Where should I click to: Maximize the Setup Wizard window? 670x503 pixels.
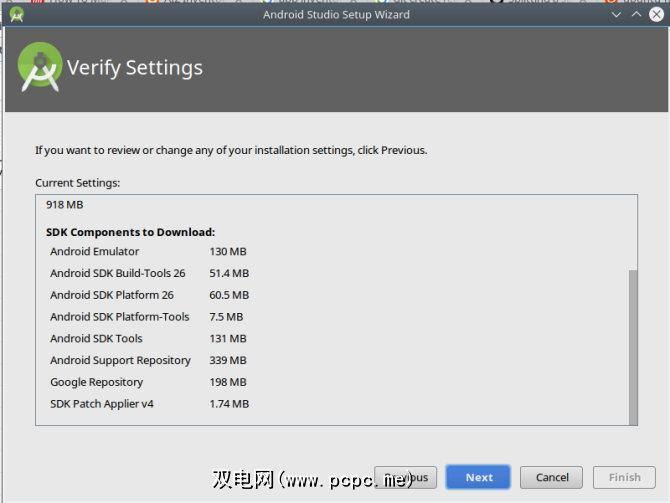click(635, 15)
